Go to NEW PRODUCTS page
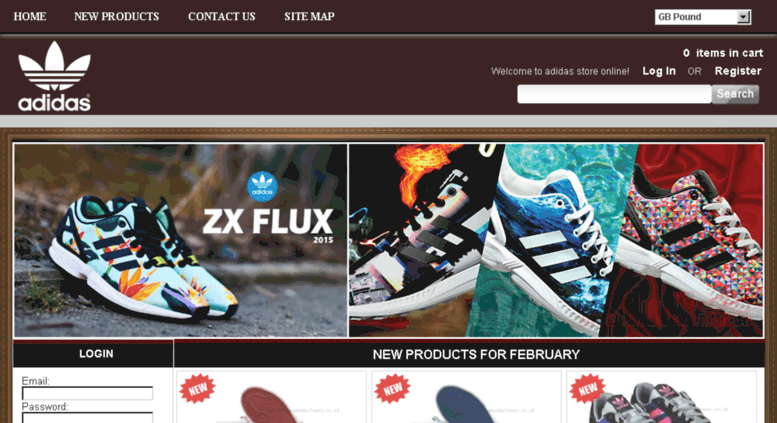This screenshot has height=423, width=777. [x=116, y=16]
